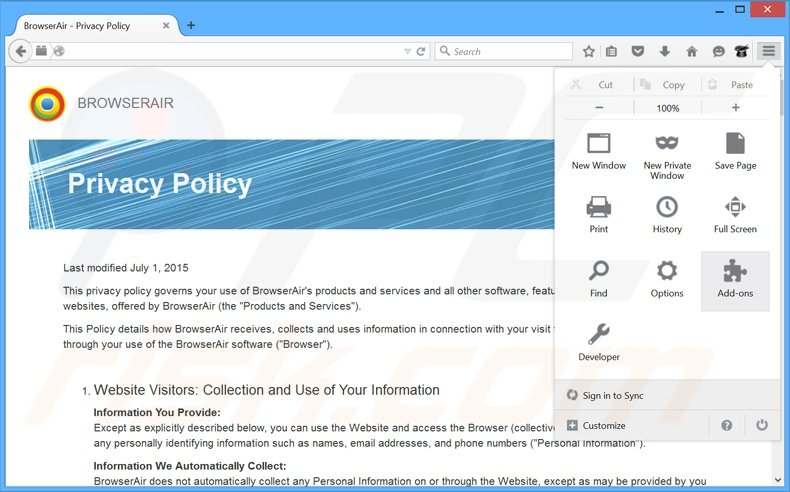Open the Downloads arrow
This screenshot has width=790, height=492.
click(665, 51)
